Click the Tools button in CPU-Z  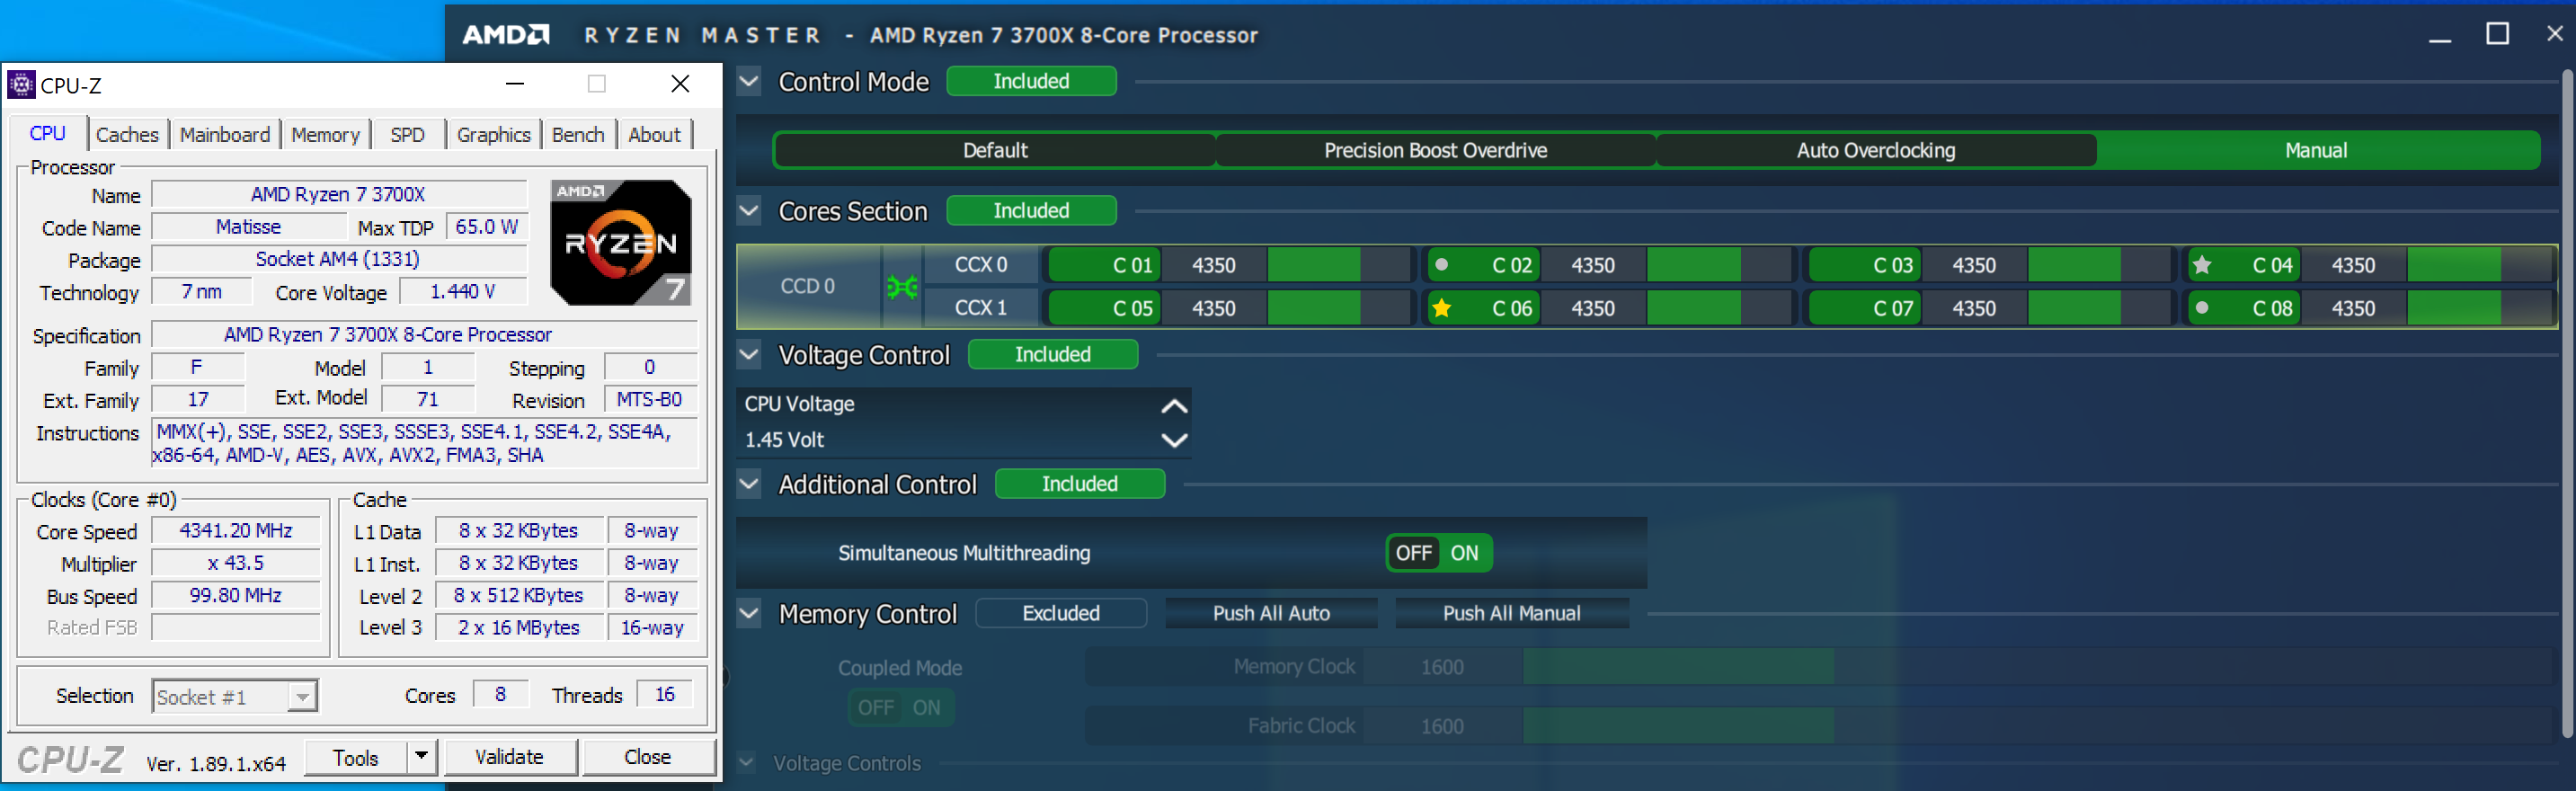coord(356,757)
